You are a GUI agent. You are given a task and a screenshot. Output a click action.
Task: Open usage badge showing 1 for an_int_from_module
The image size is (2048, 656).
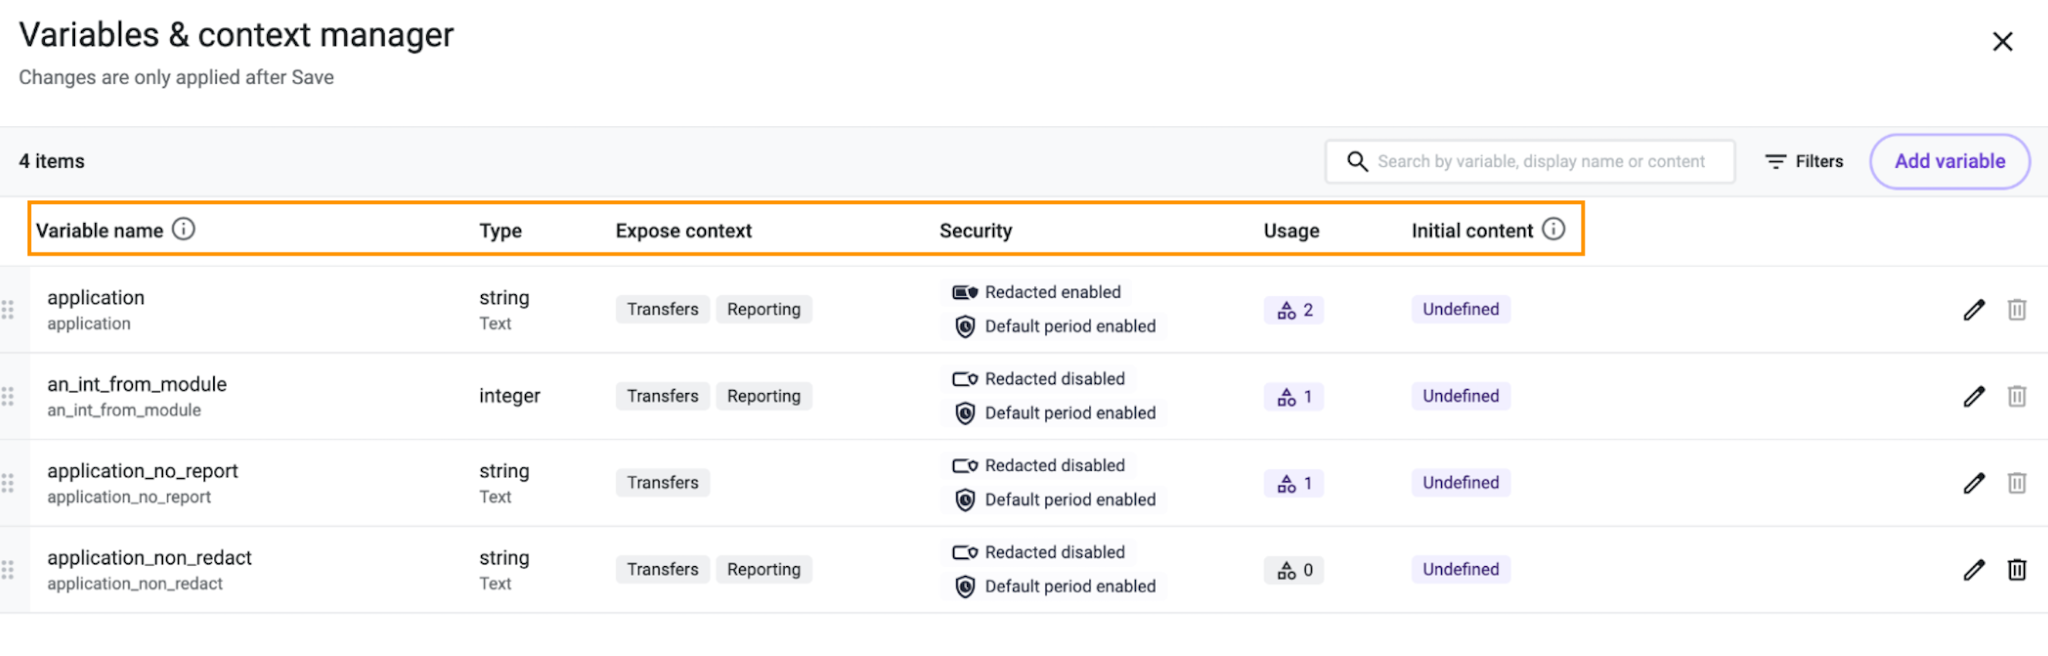pos(1294,397)
